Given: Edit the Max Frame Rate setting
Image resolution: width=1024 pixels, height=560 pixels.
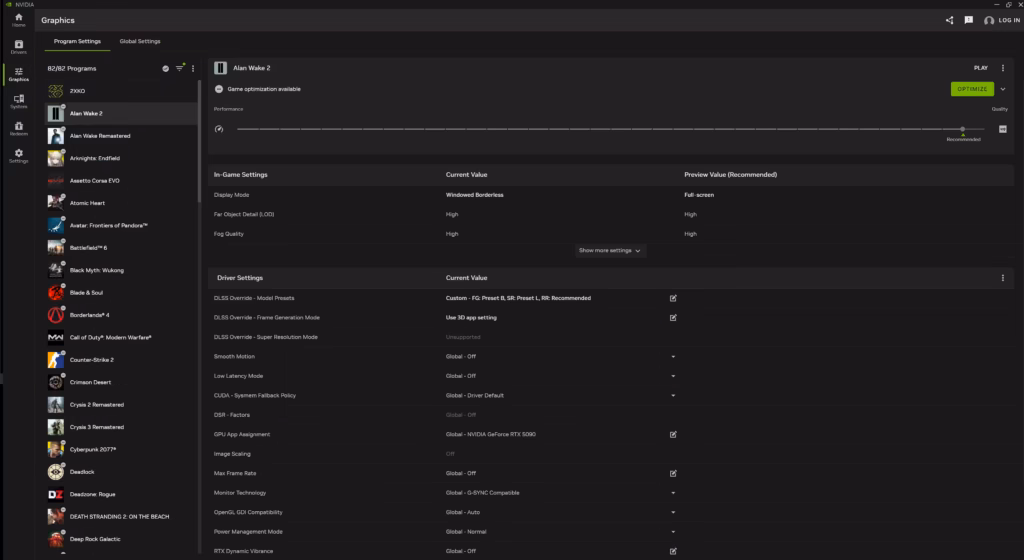Looking at the screenshot, I should tap(673, 474).
